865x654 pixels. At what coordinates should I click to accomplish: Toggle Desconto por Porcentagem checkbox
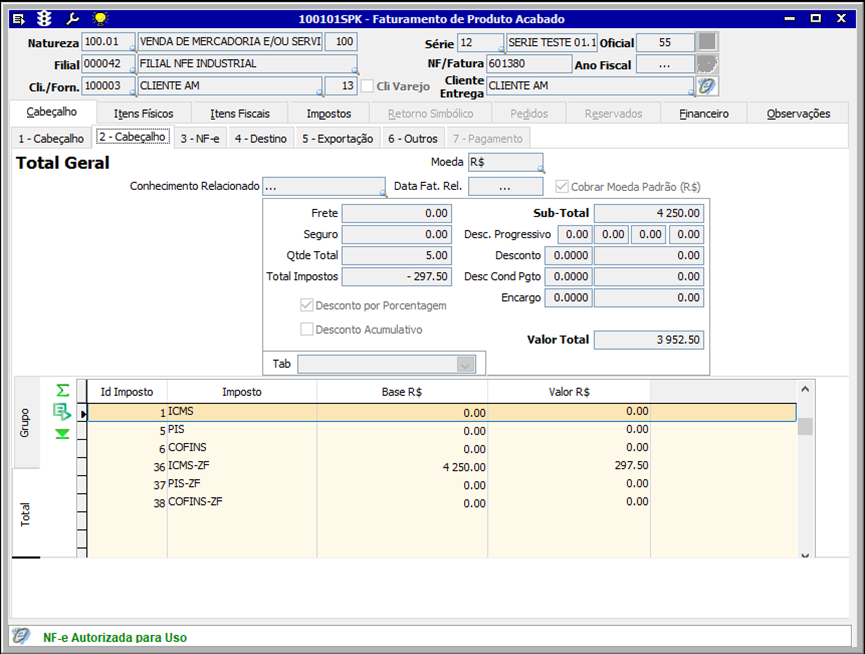click(308, 305)
